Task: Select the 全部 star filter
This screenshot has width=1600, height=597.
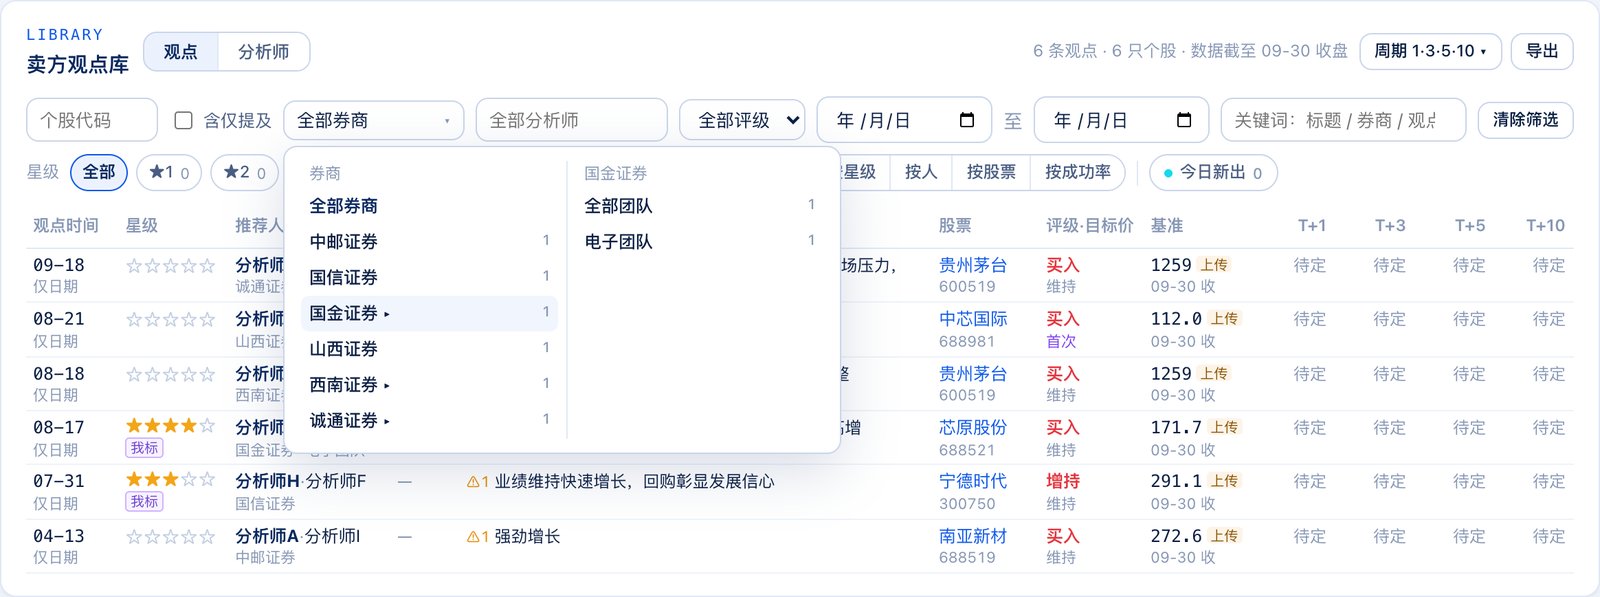Action: click(x=99, y=172)
